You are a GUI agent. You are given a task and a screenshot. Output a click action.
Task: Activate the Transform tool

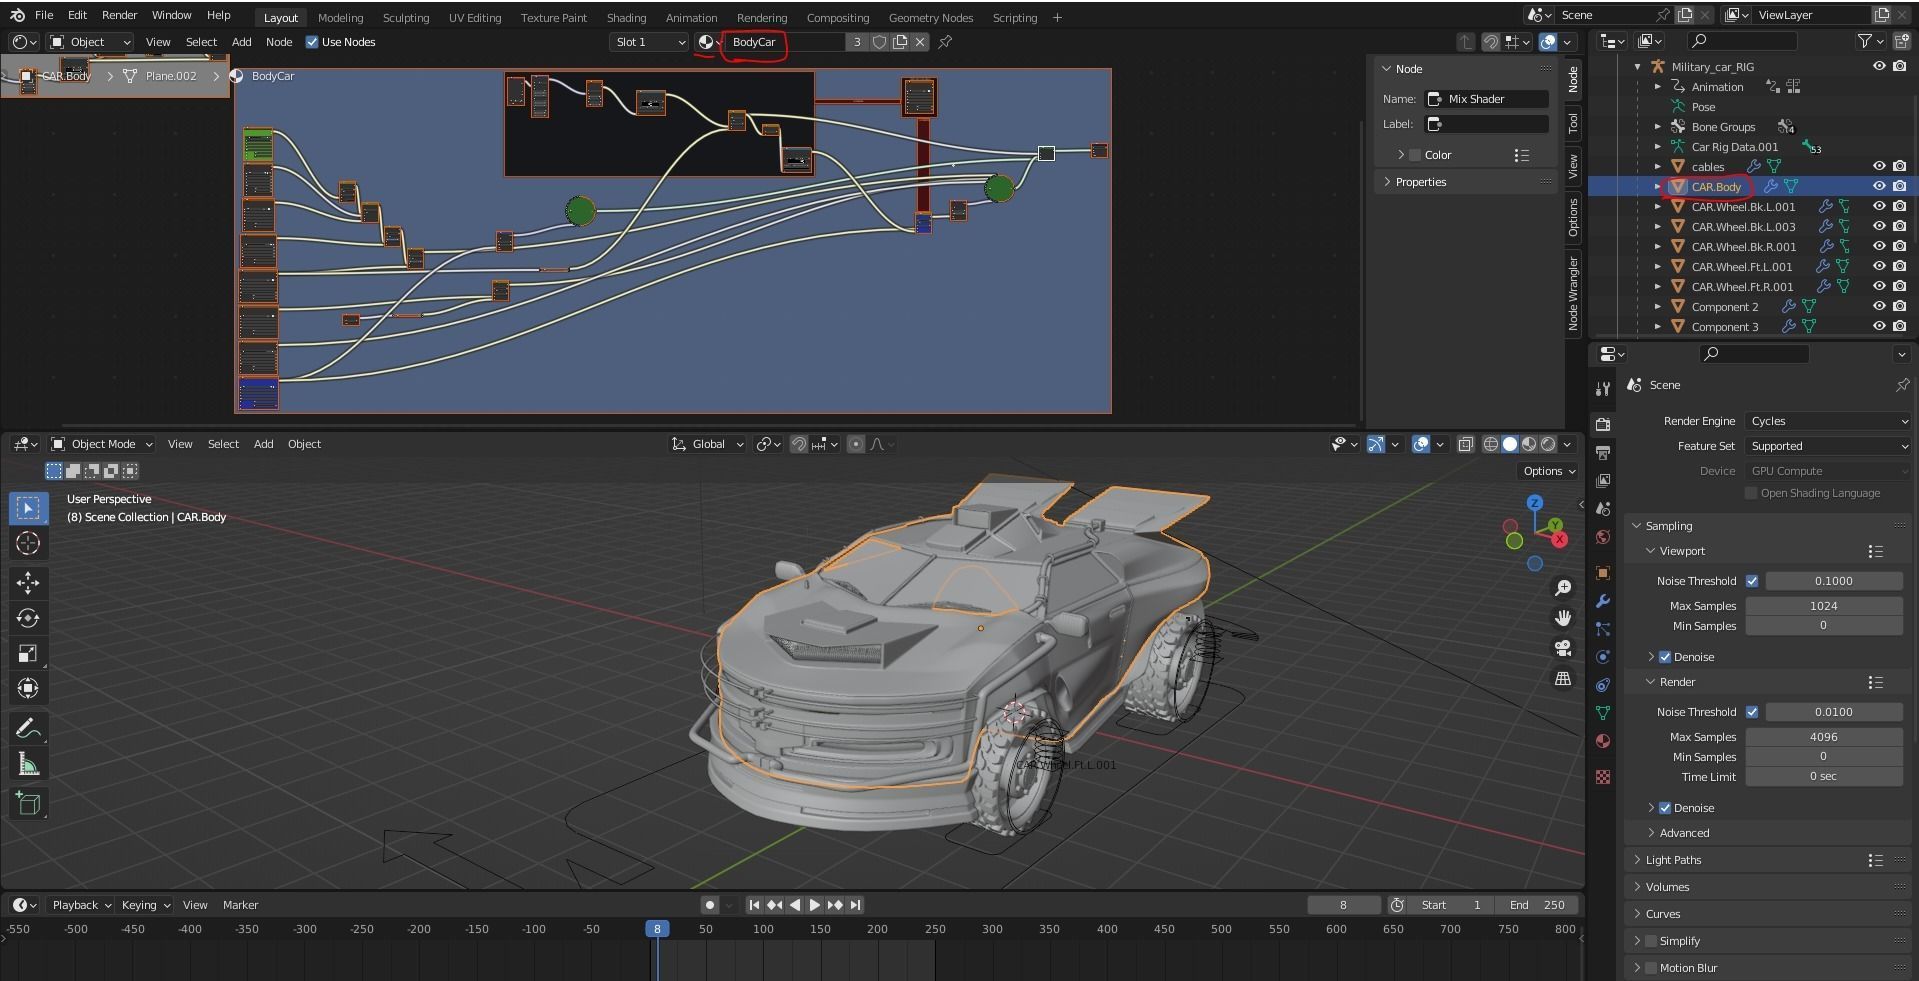[x=28, y=689]
